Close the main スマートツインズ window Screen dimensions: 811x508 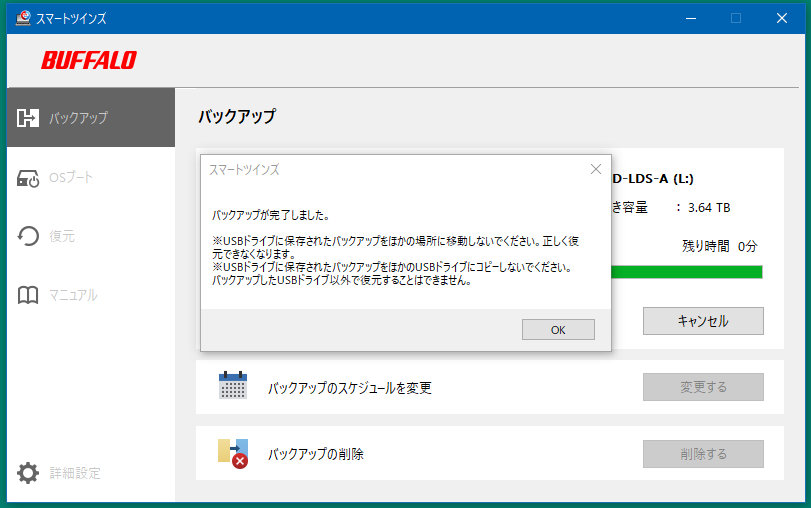782,18
